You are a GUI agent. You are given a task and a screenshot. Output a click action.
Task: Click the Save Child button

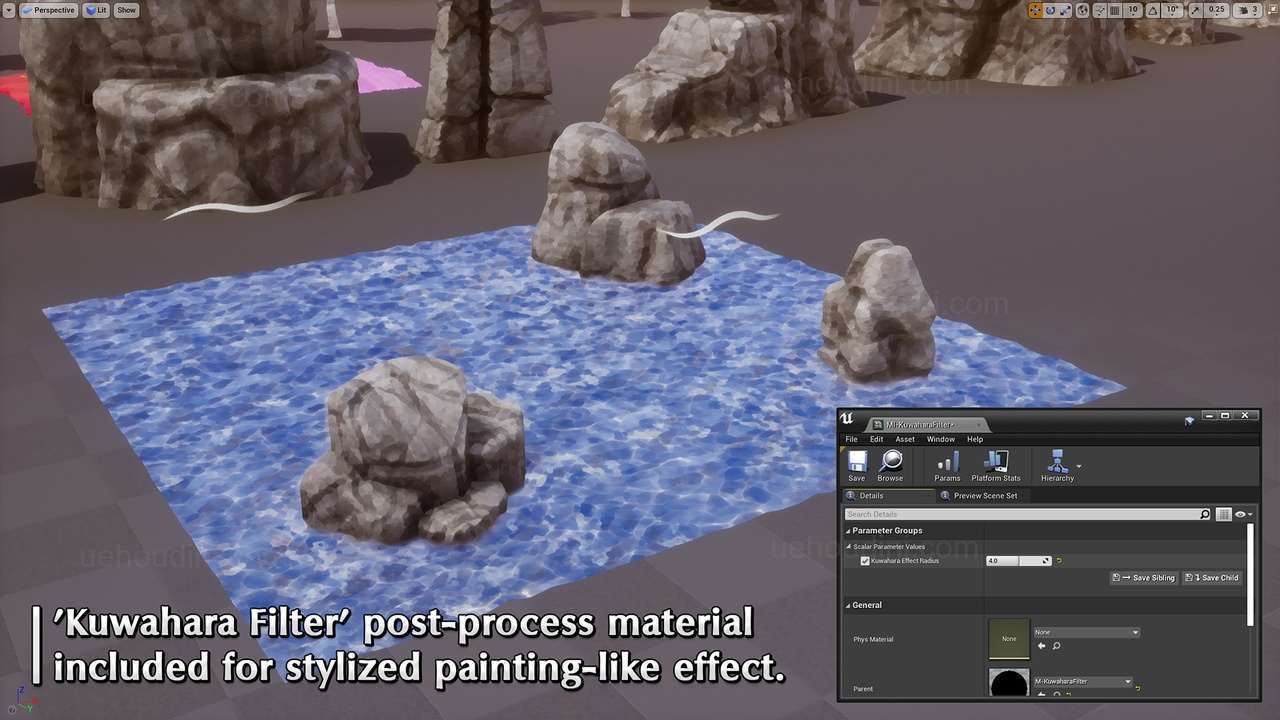coord(1212,578)
